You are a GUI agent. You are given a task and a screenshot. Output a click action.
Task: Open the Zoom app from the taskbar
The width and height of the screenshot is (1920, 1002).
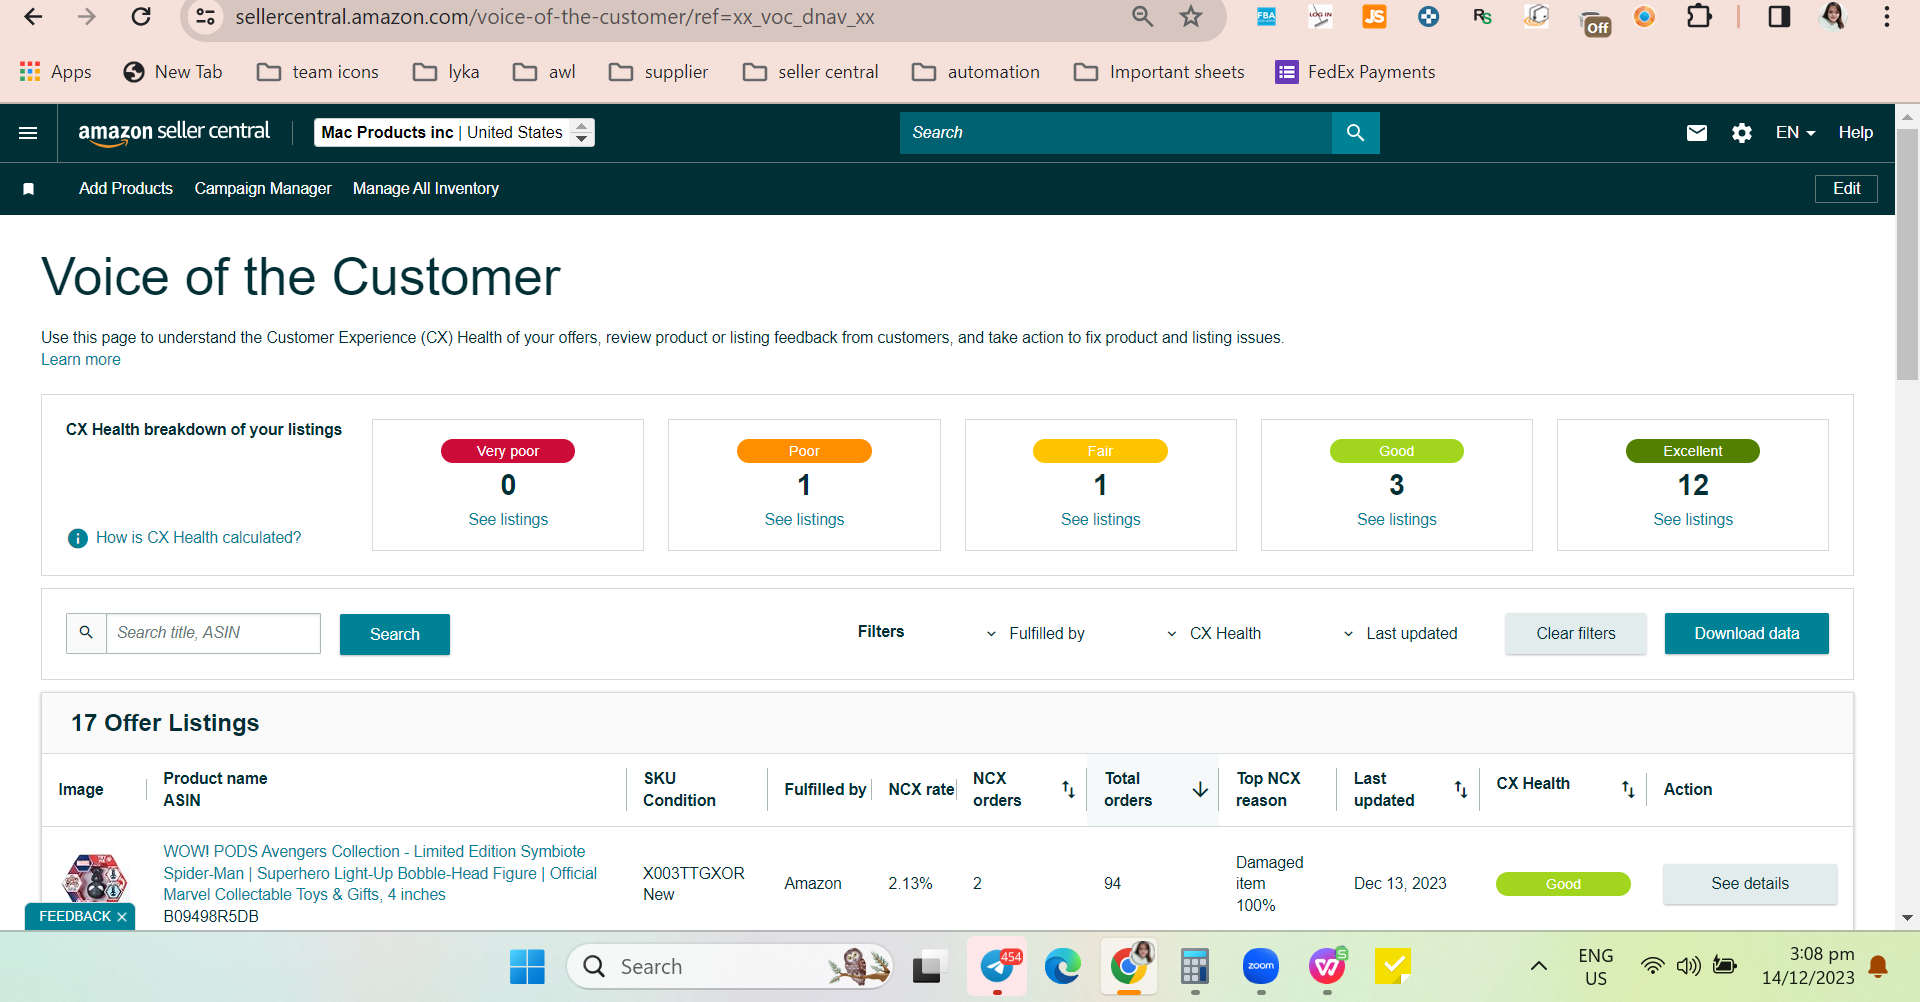(x=1261, y=967)
